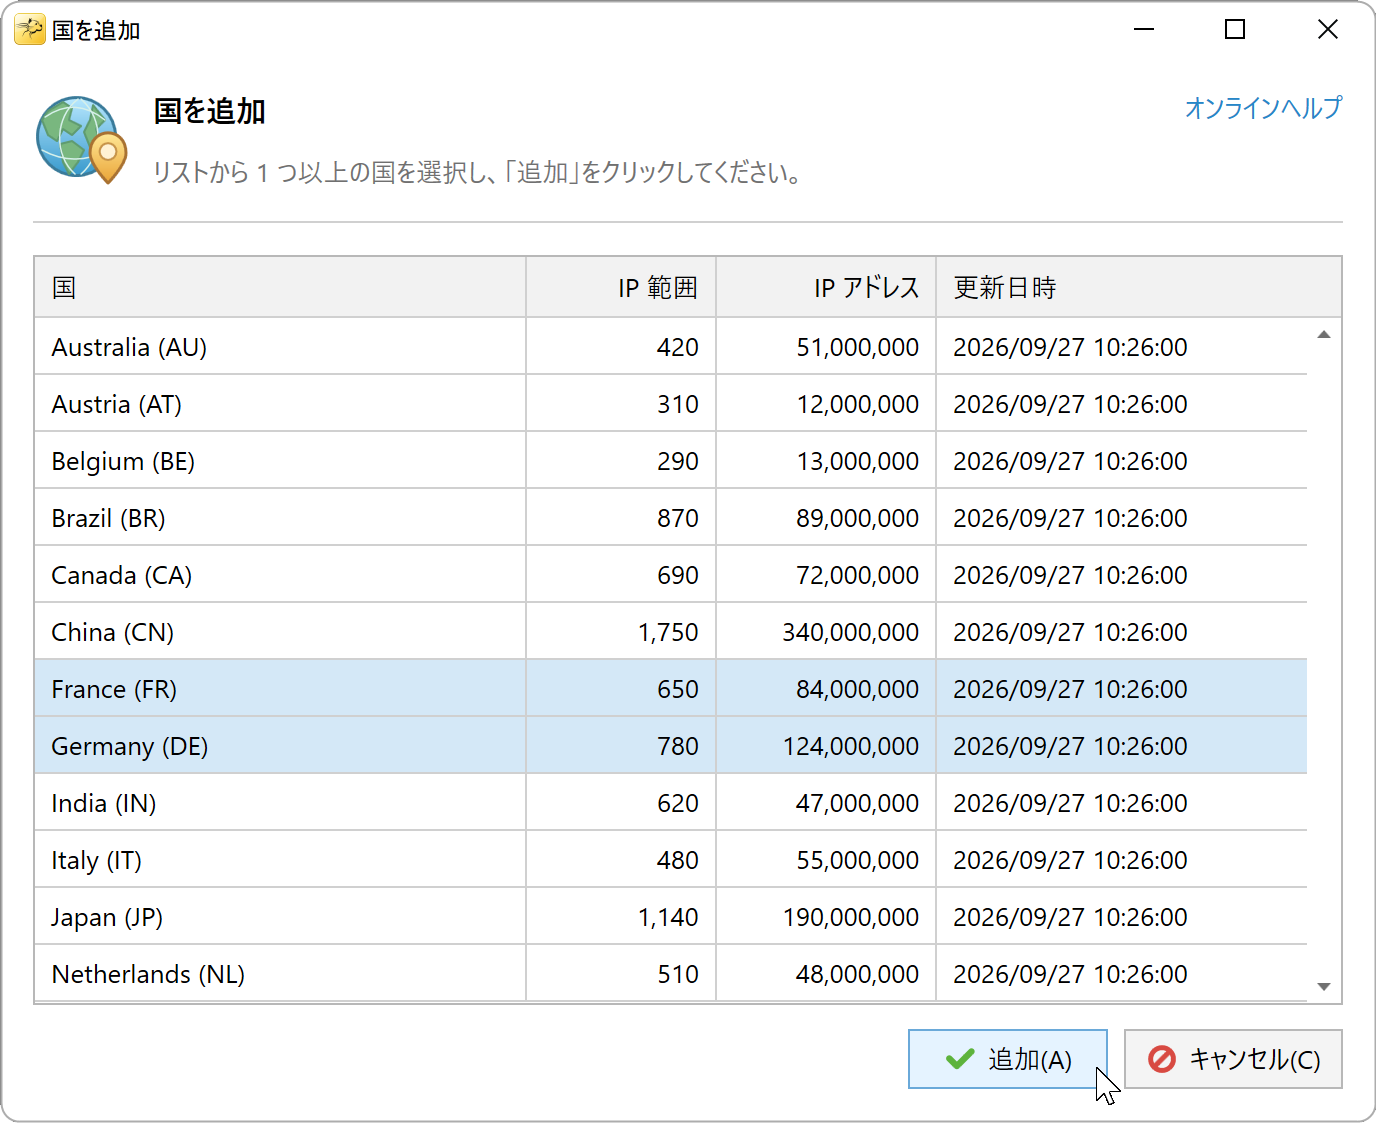Select the Belgium (BE) row
The width and height of the screenshot is (1376, 1136).
click(x=671, y=461)
